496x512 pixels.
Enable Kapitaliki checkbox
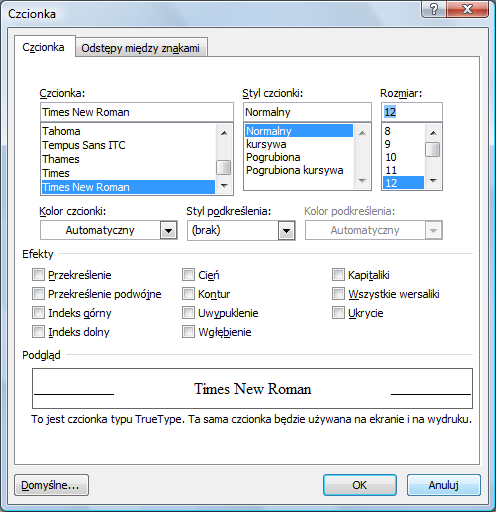(338, 275)
